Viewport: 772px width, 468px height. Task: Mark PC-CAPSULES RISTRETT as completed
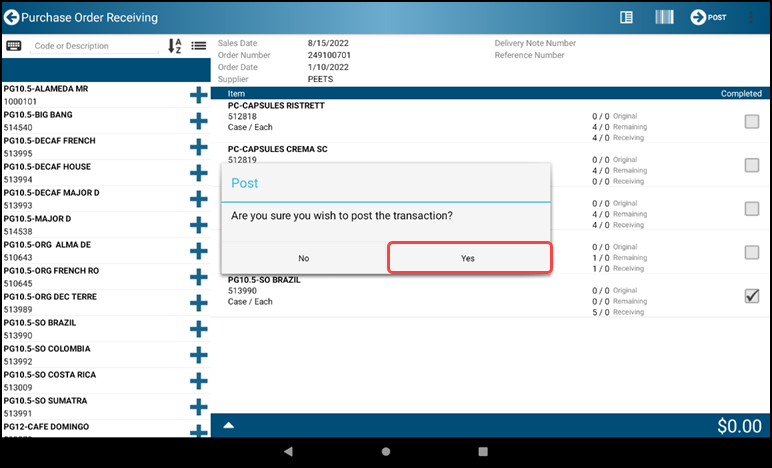click(752, 122)
